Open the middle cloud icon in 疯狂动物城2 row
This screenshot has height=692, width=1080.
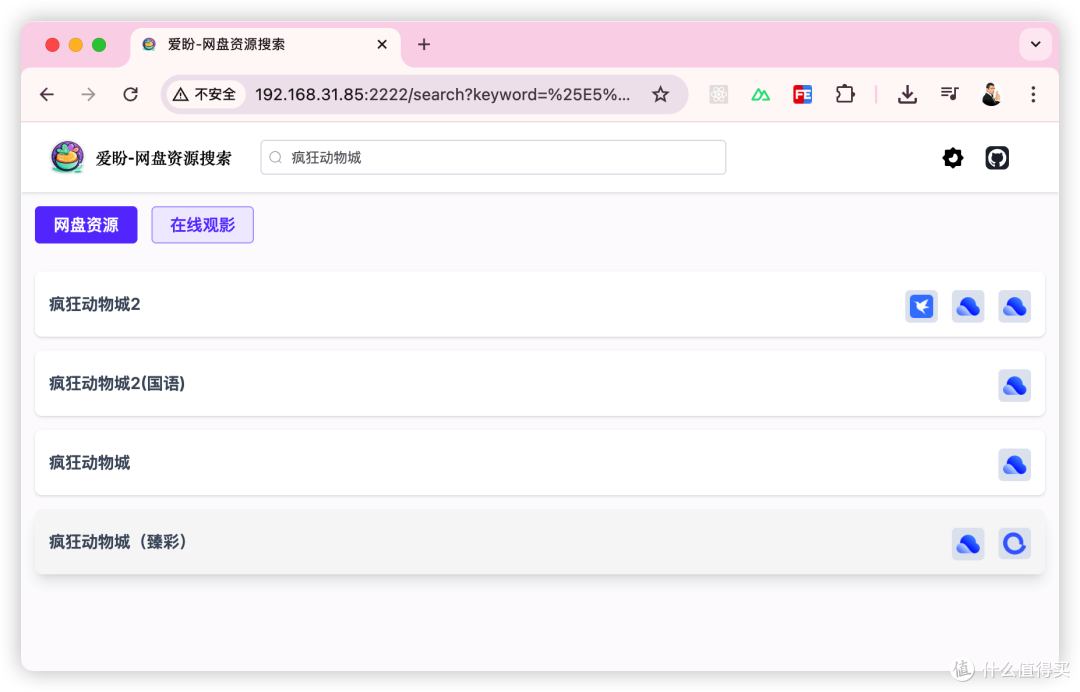968,306
